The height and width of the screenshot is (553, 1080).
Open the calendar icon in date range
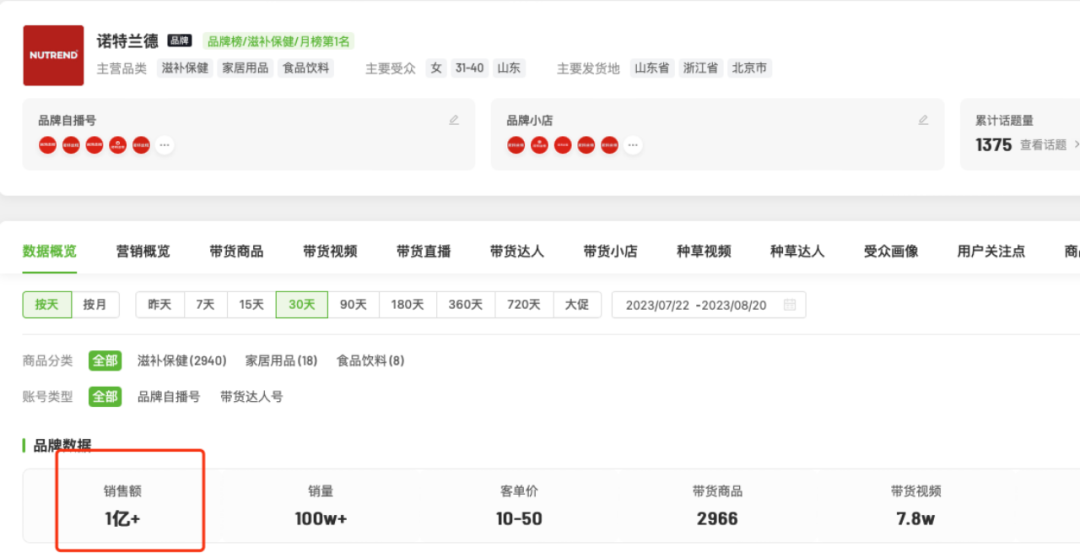(x=789, y=304)
